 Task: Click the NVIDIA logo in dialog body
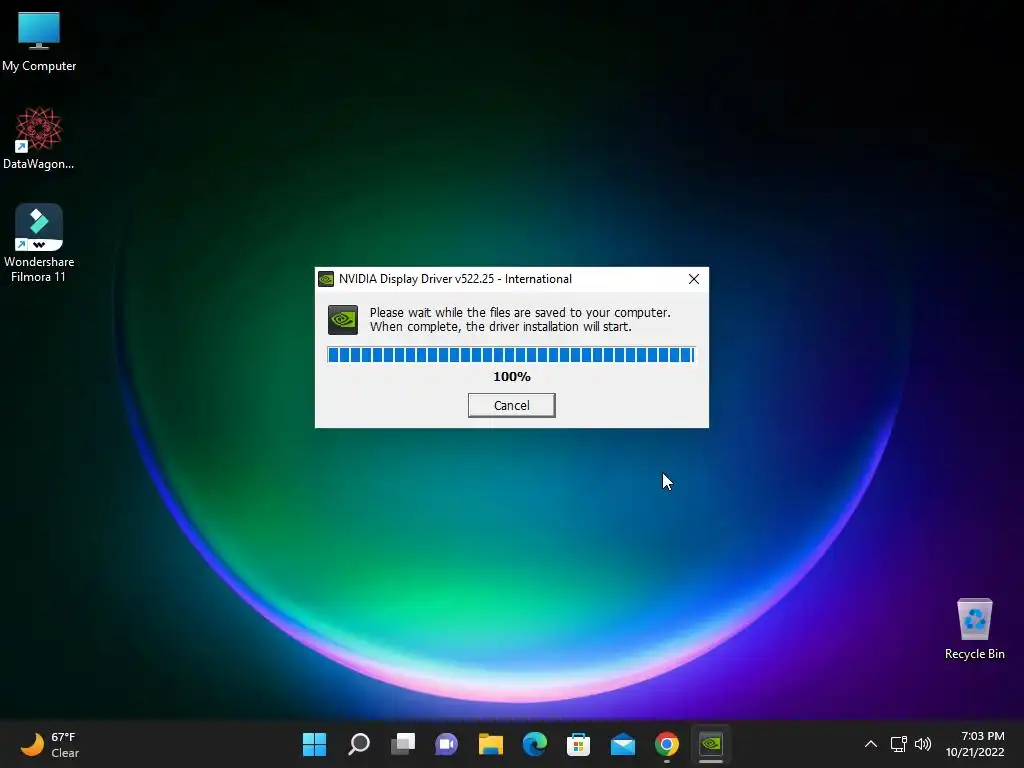(343, 319)
